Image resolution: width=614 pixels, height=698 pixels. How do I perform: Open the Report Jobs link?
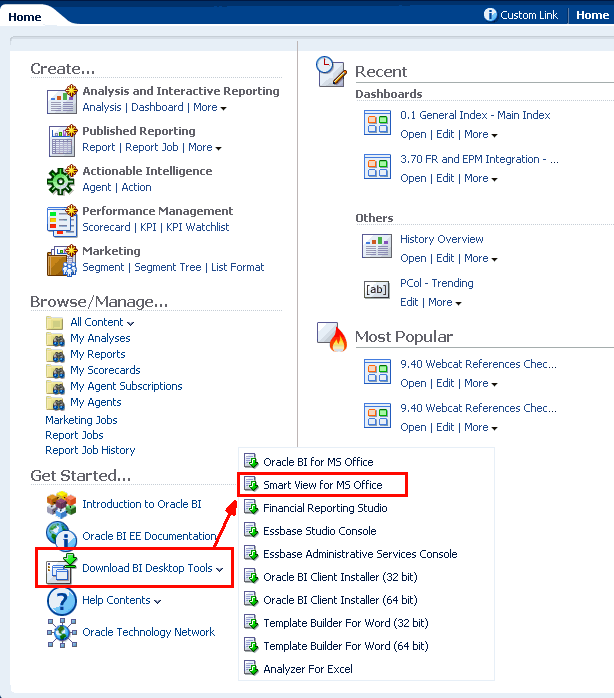(74, 435)
